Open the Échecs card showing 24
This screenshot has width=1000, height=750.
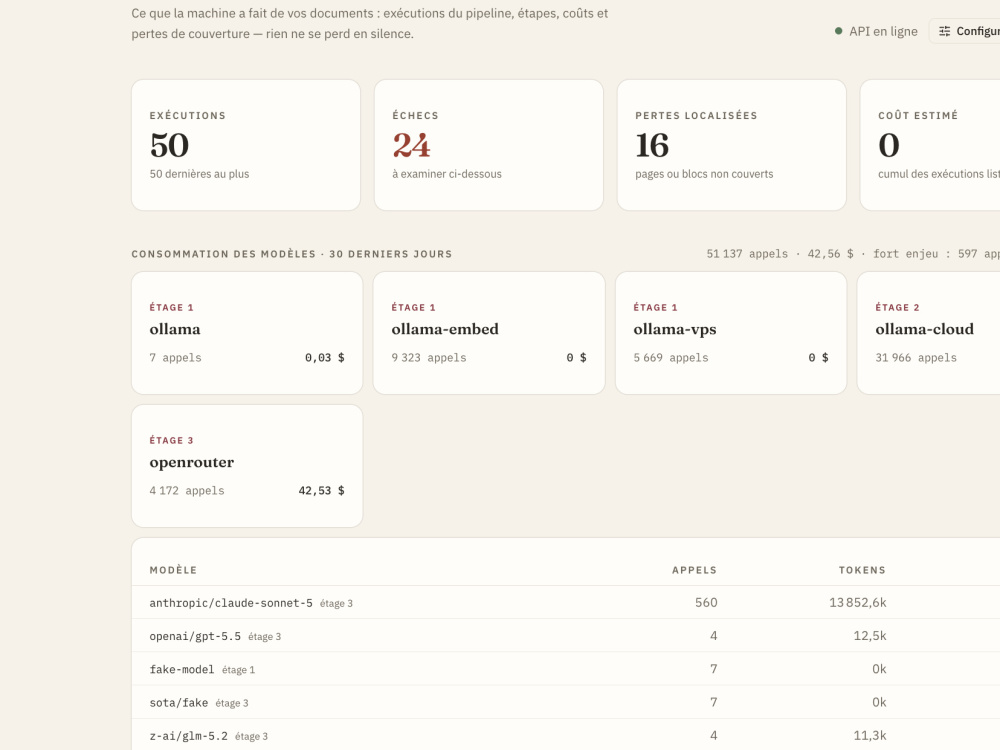click(489, 145)
